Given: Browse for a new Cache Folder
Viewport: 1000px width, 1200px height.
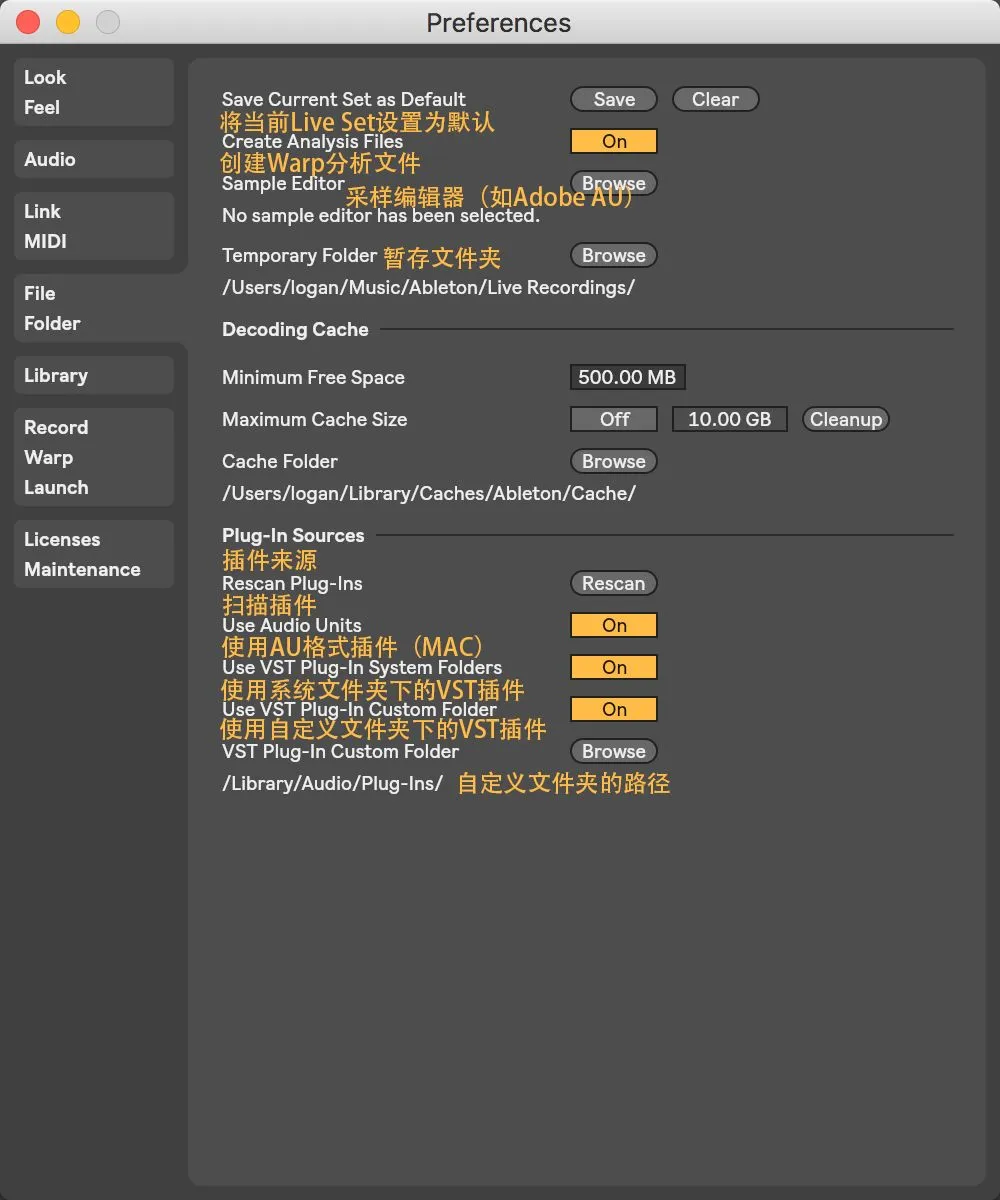Looking at the screenshot, I should (x=613, y=461).
